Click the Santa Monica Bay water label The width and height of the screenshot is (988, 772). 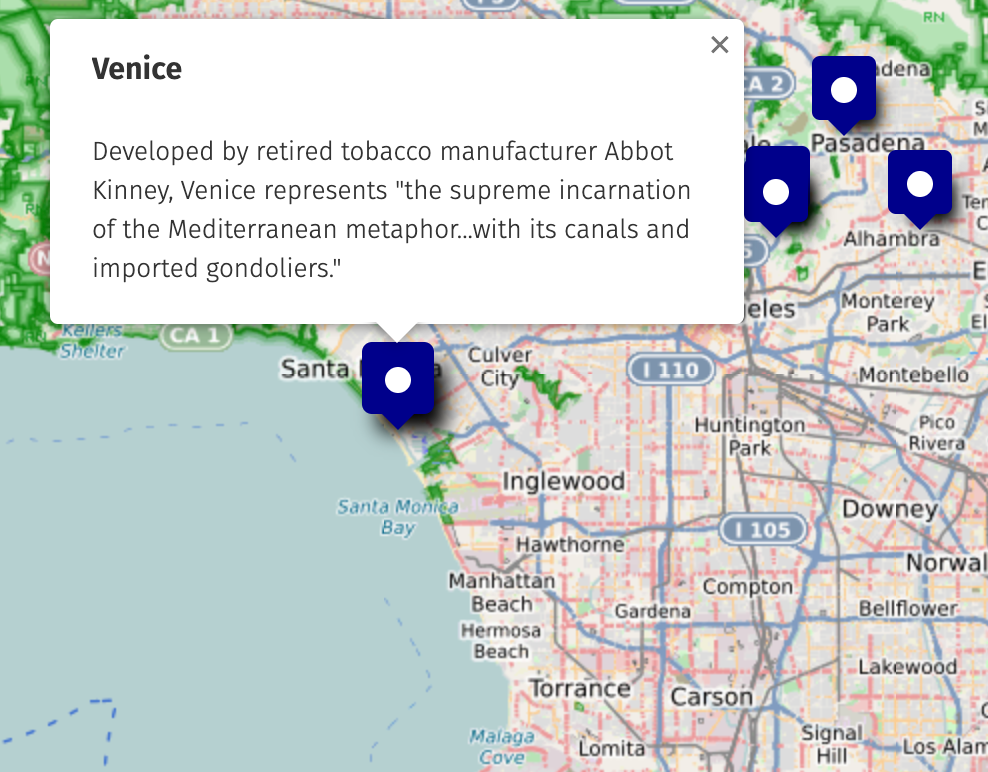[397, 517]
